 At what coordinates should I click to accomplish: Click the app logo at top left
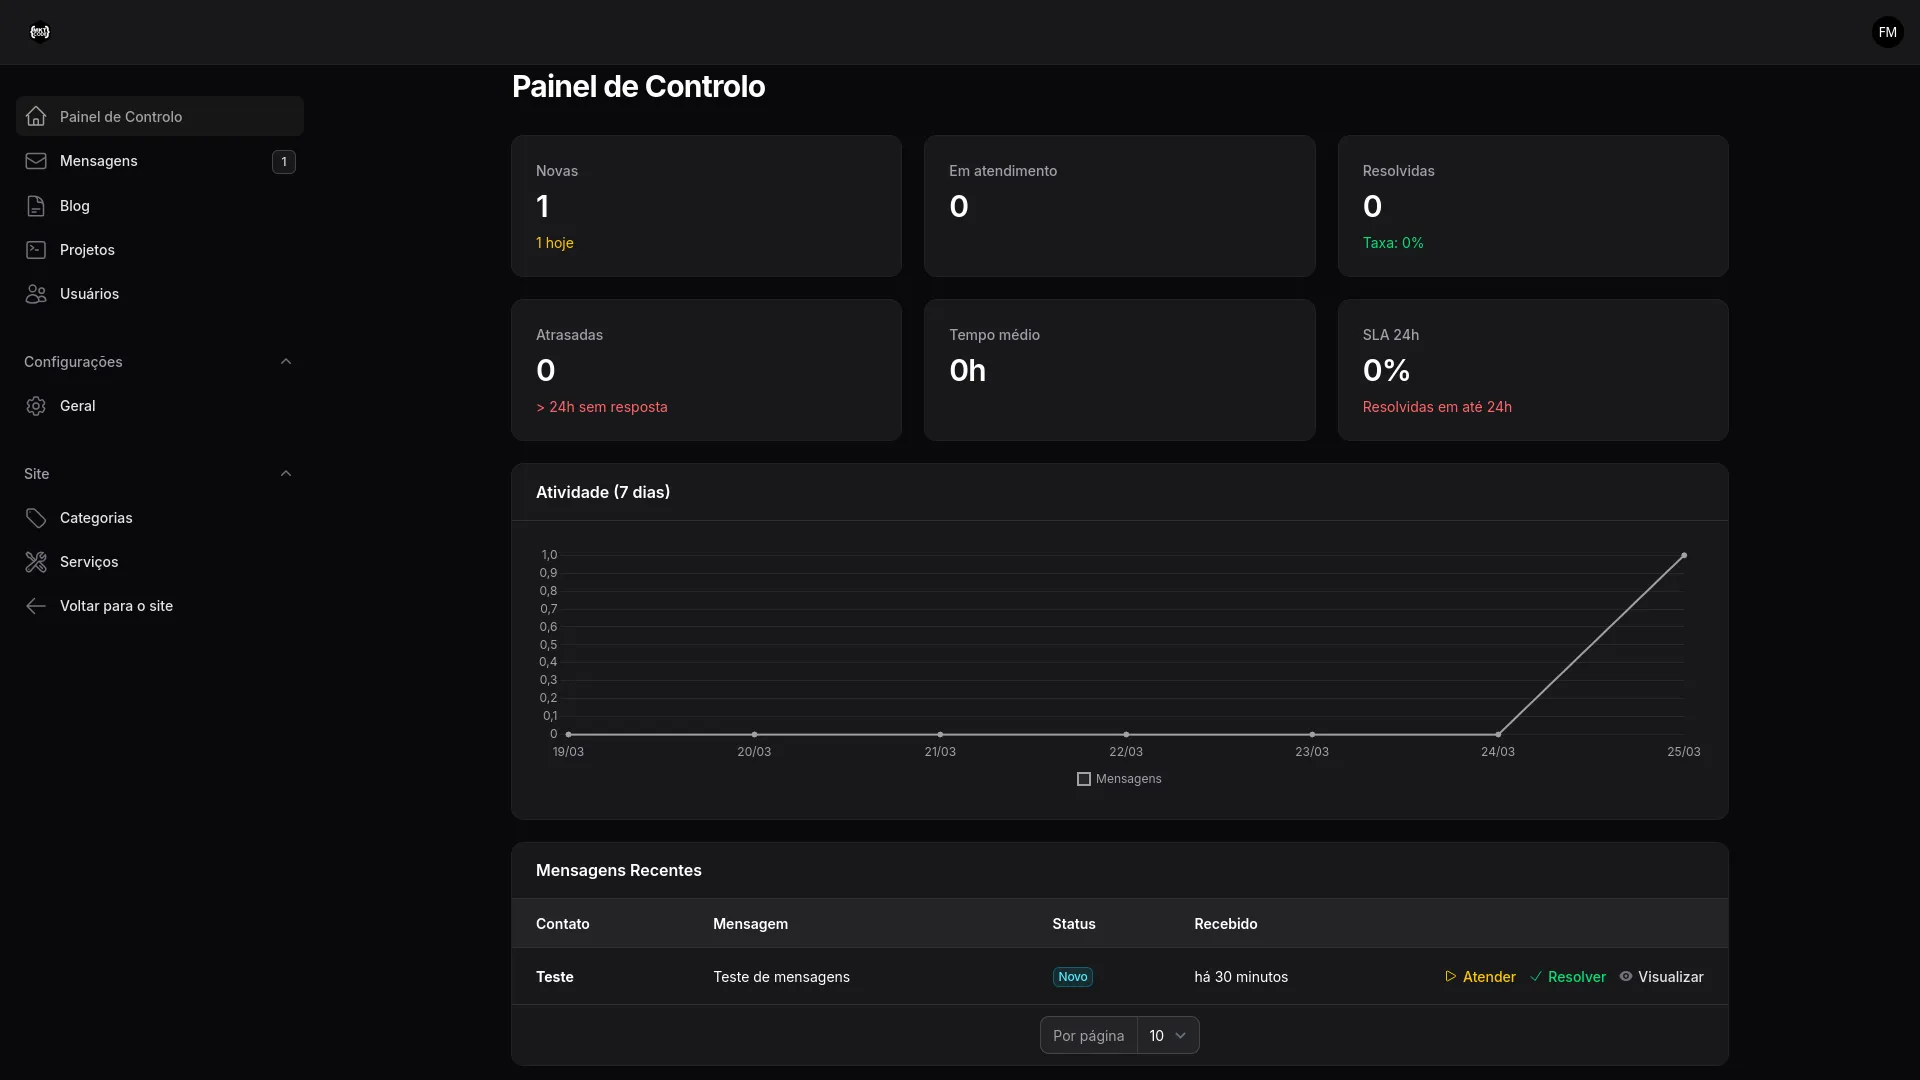pos(40,32)
